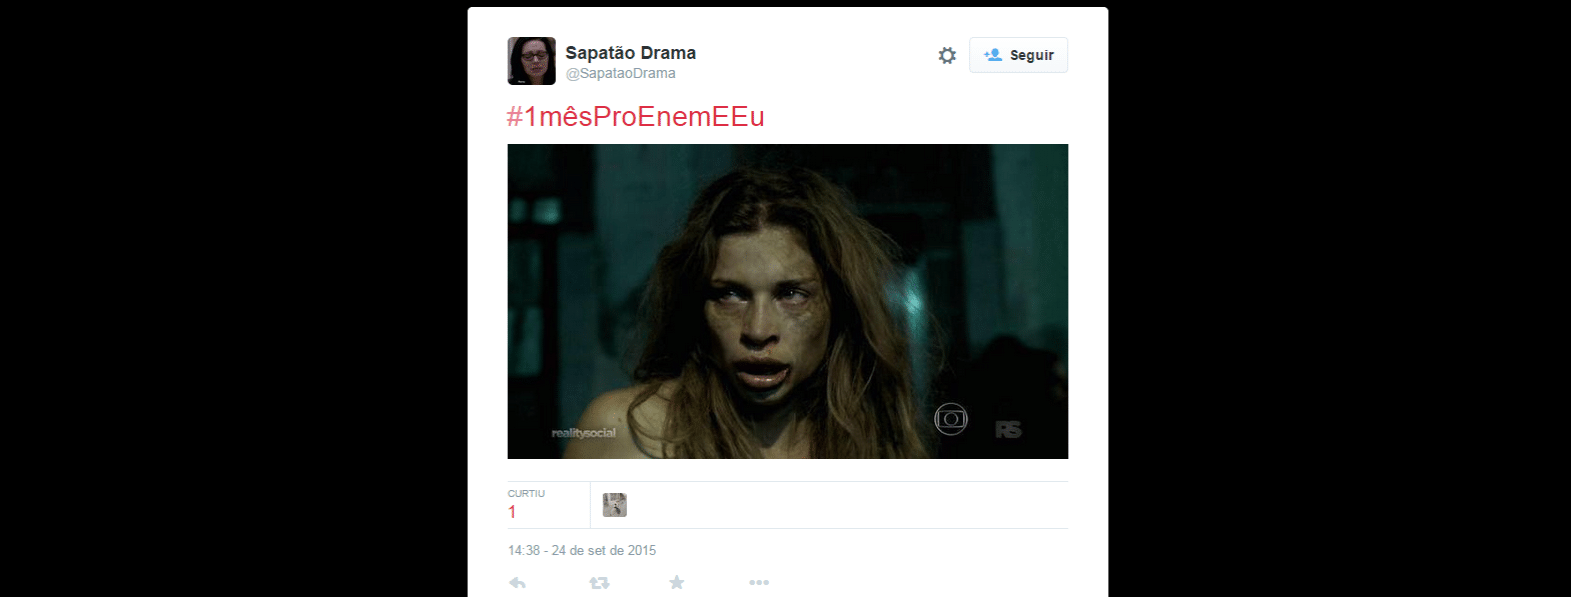This screenshot has width=1571, height=597.
Task: Open the Sapatão Drama profile avatar
Action: pos(531,61)
